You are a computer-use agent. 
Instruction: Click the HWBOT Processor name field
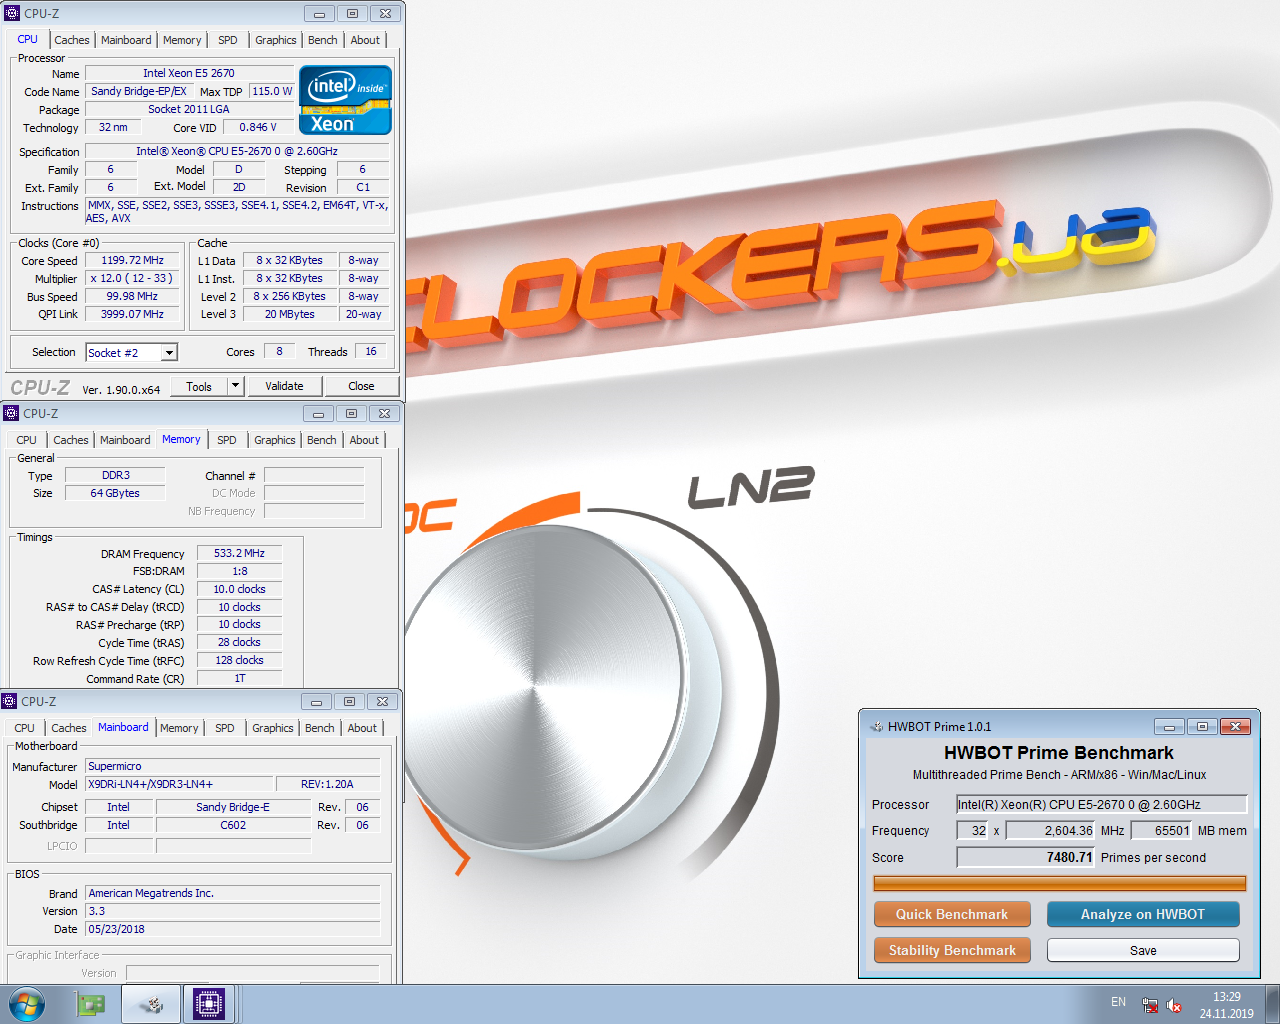(1102, 804)
